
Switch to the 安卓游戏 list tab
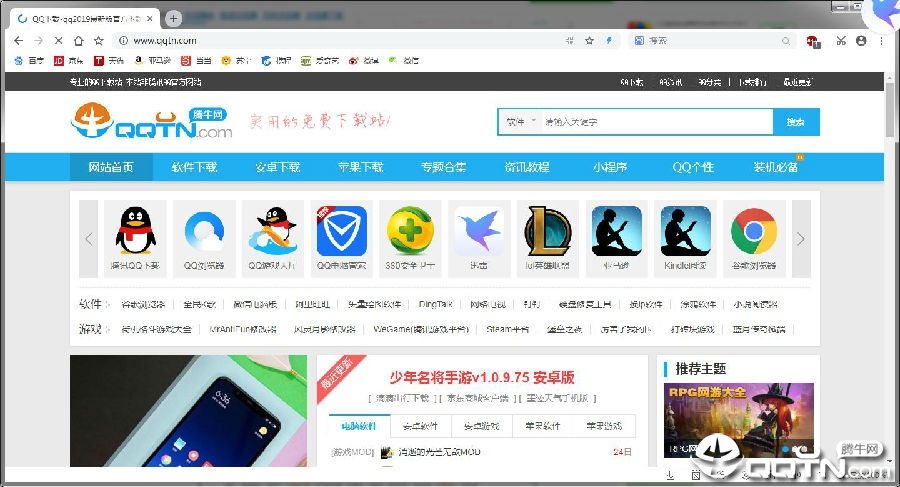click(482, 426)
